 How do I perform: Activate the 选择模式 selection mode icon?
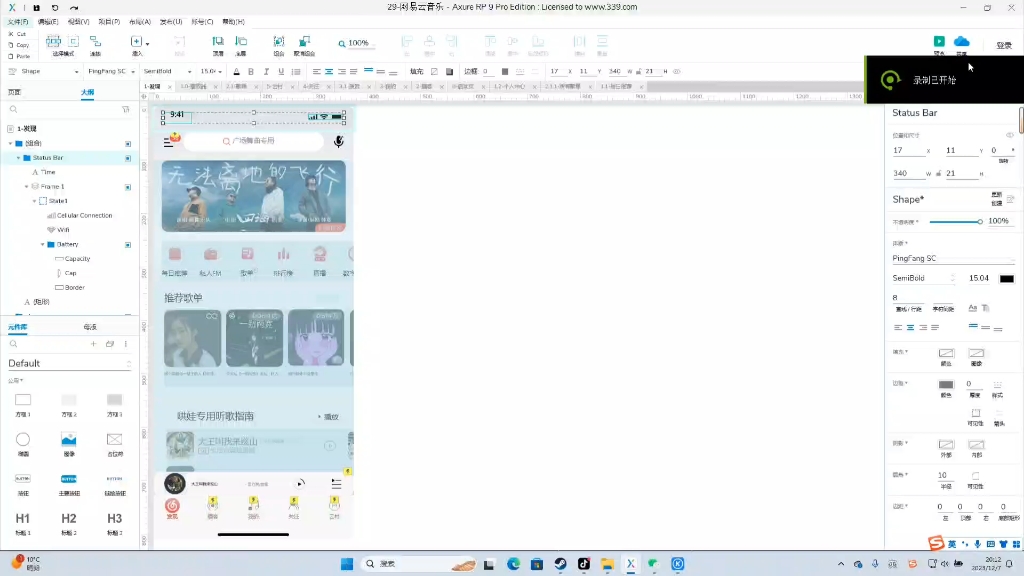53,42
